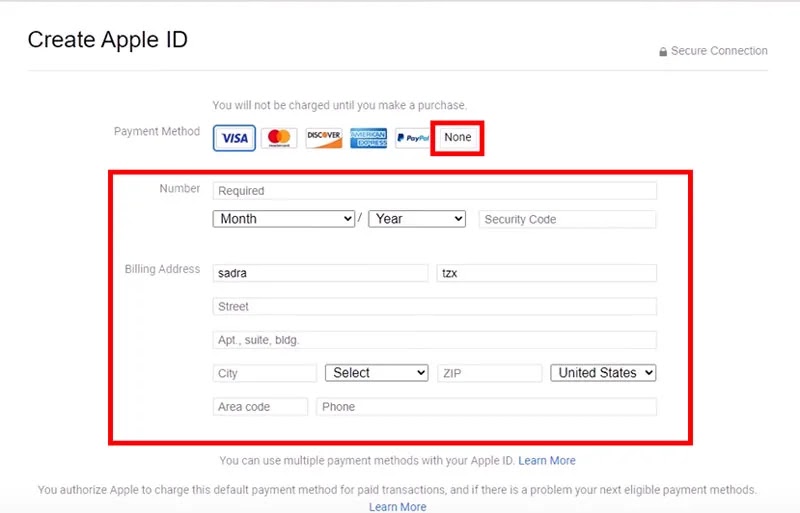The image size is (800, 513).
Task: Open the United States country dropdown
Action: [x=603, y=373]
